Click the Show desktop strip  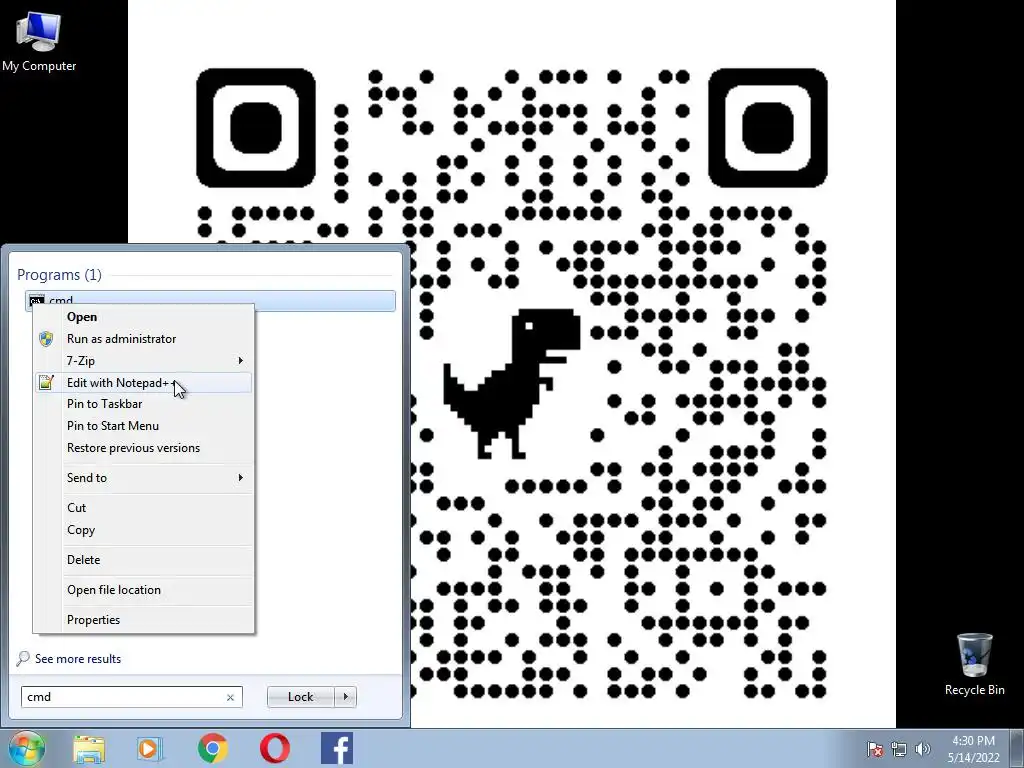point(1019,748)
